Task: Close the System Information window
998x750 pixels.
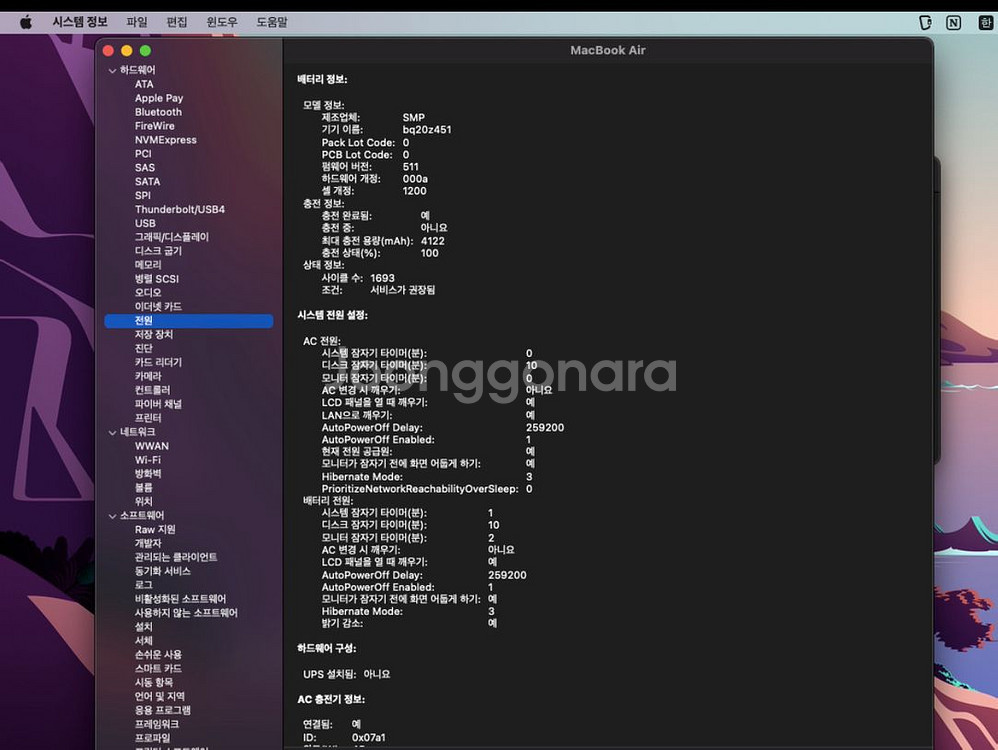Action: click(108, 51)
